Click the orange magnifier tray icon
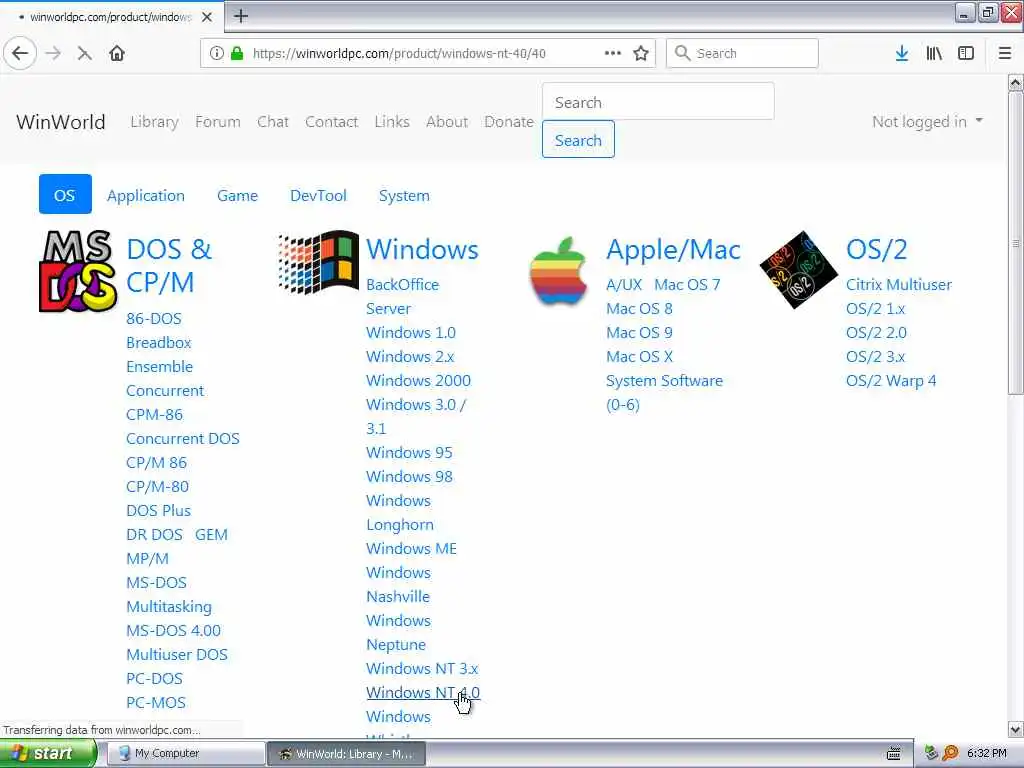This screenshot has height=768, width=1024. (x=950, y=753)
